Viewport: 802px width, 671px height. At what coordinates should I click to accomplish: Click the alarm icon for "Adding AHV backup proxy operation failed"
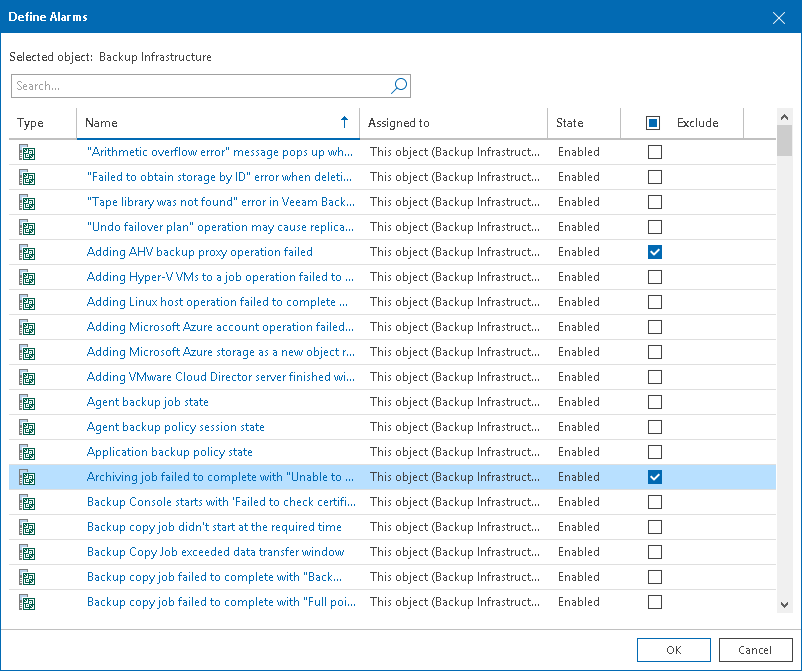coord(27,252)
